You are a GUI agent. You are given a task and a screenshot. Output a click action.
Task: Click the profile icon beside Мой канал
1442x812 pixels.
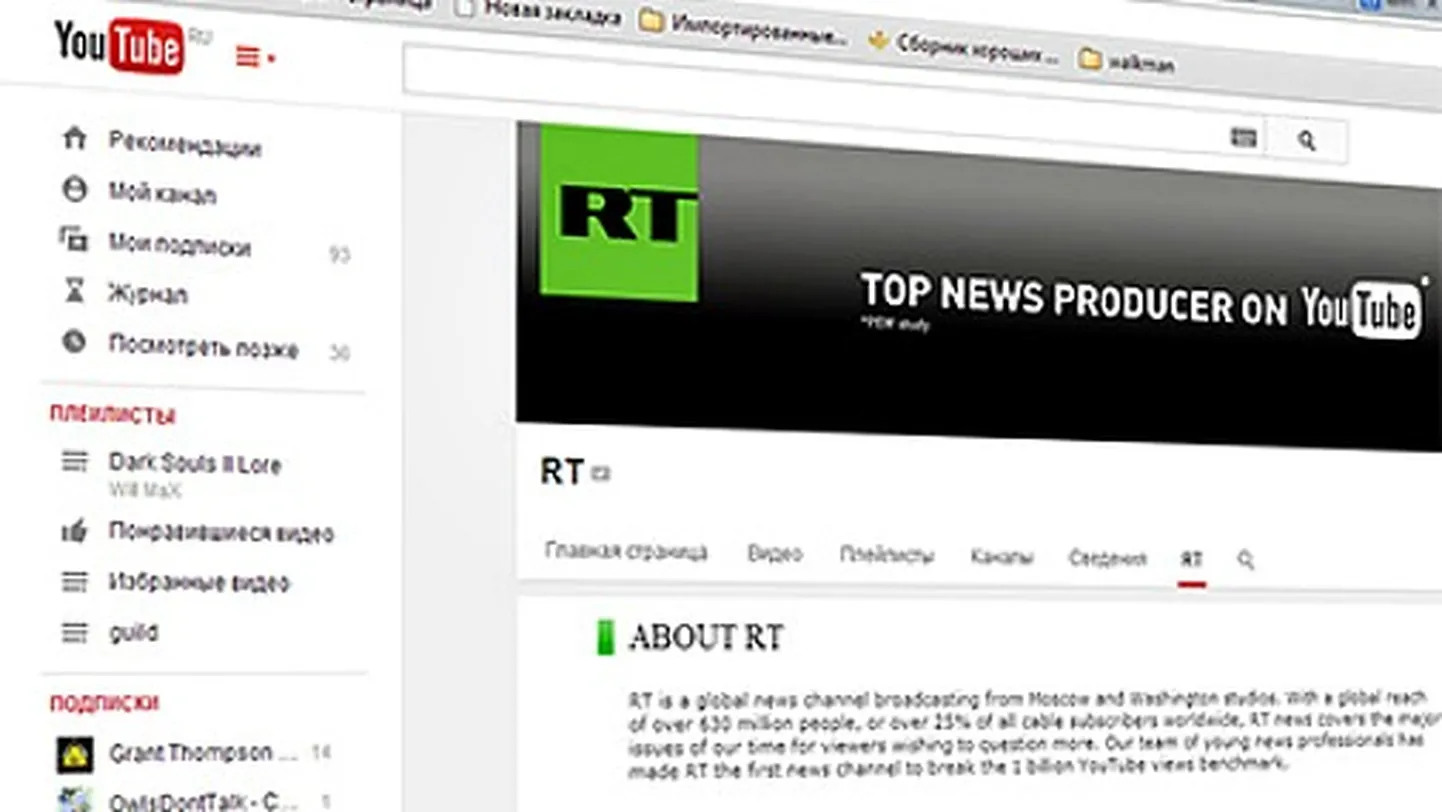coord(75,189)
